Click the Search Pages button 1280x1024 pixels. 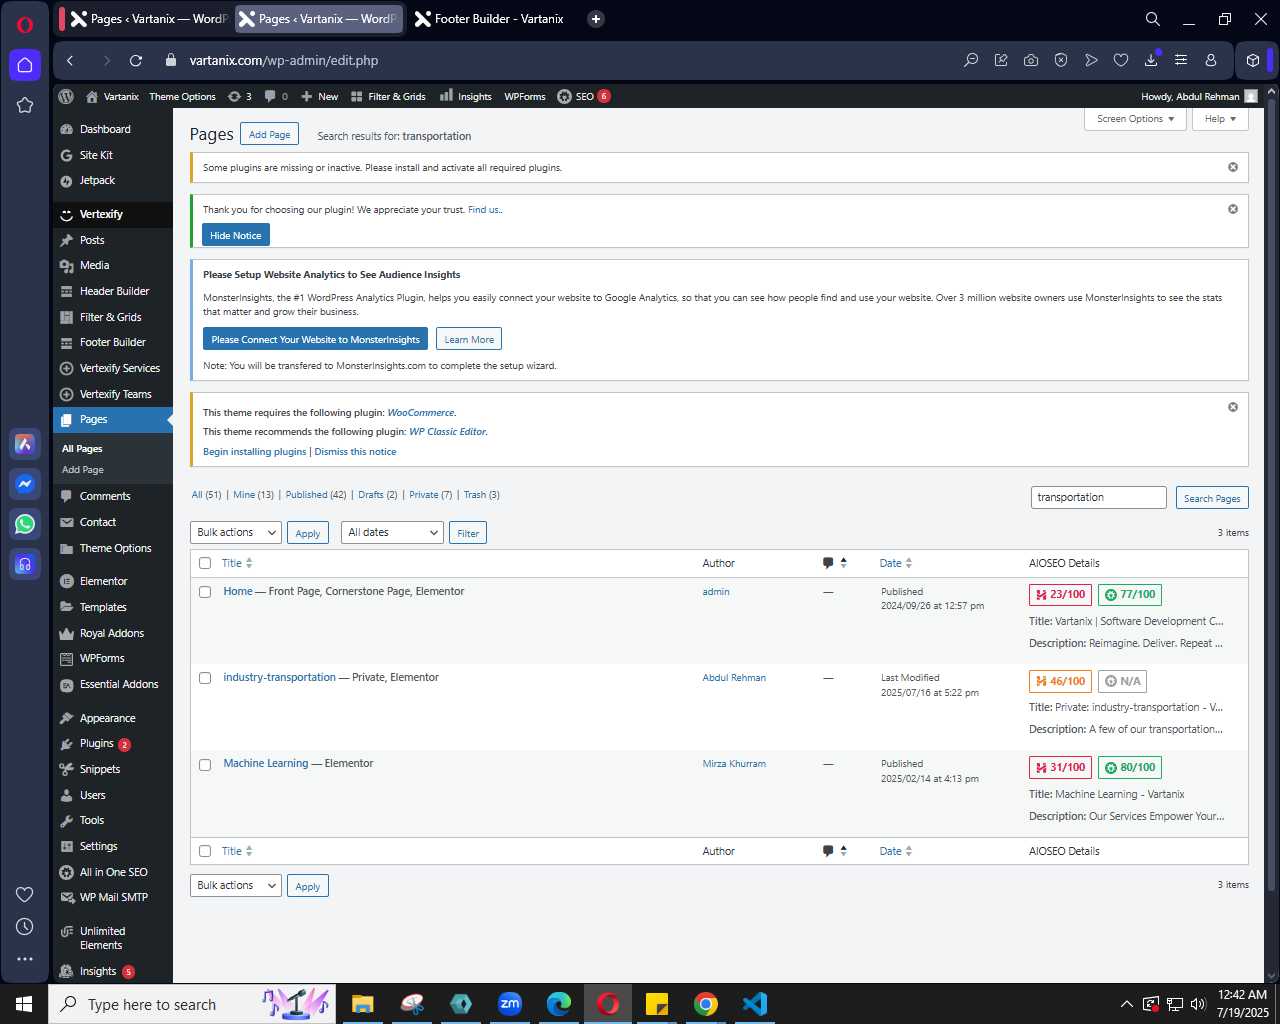coord(1212,498)
